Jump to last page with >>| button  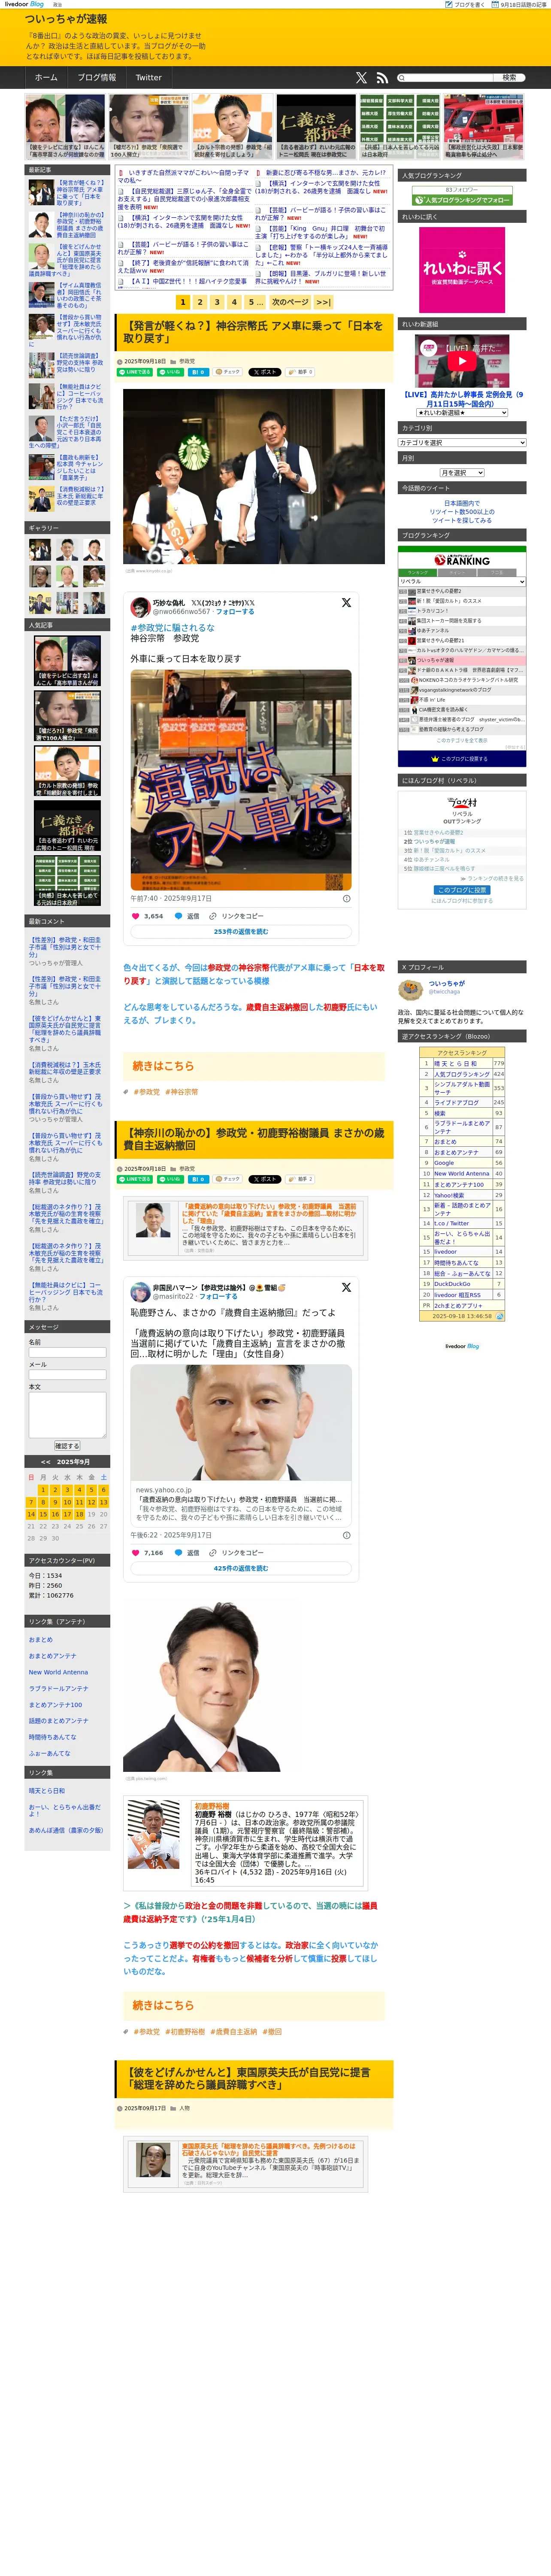[x=323, y=302]
